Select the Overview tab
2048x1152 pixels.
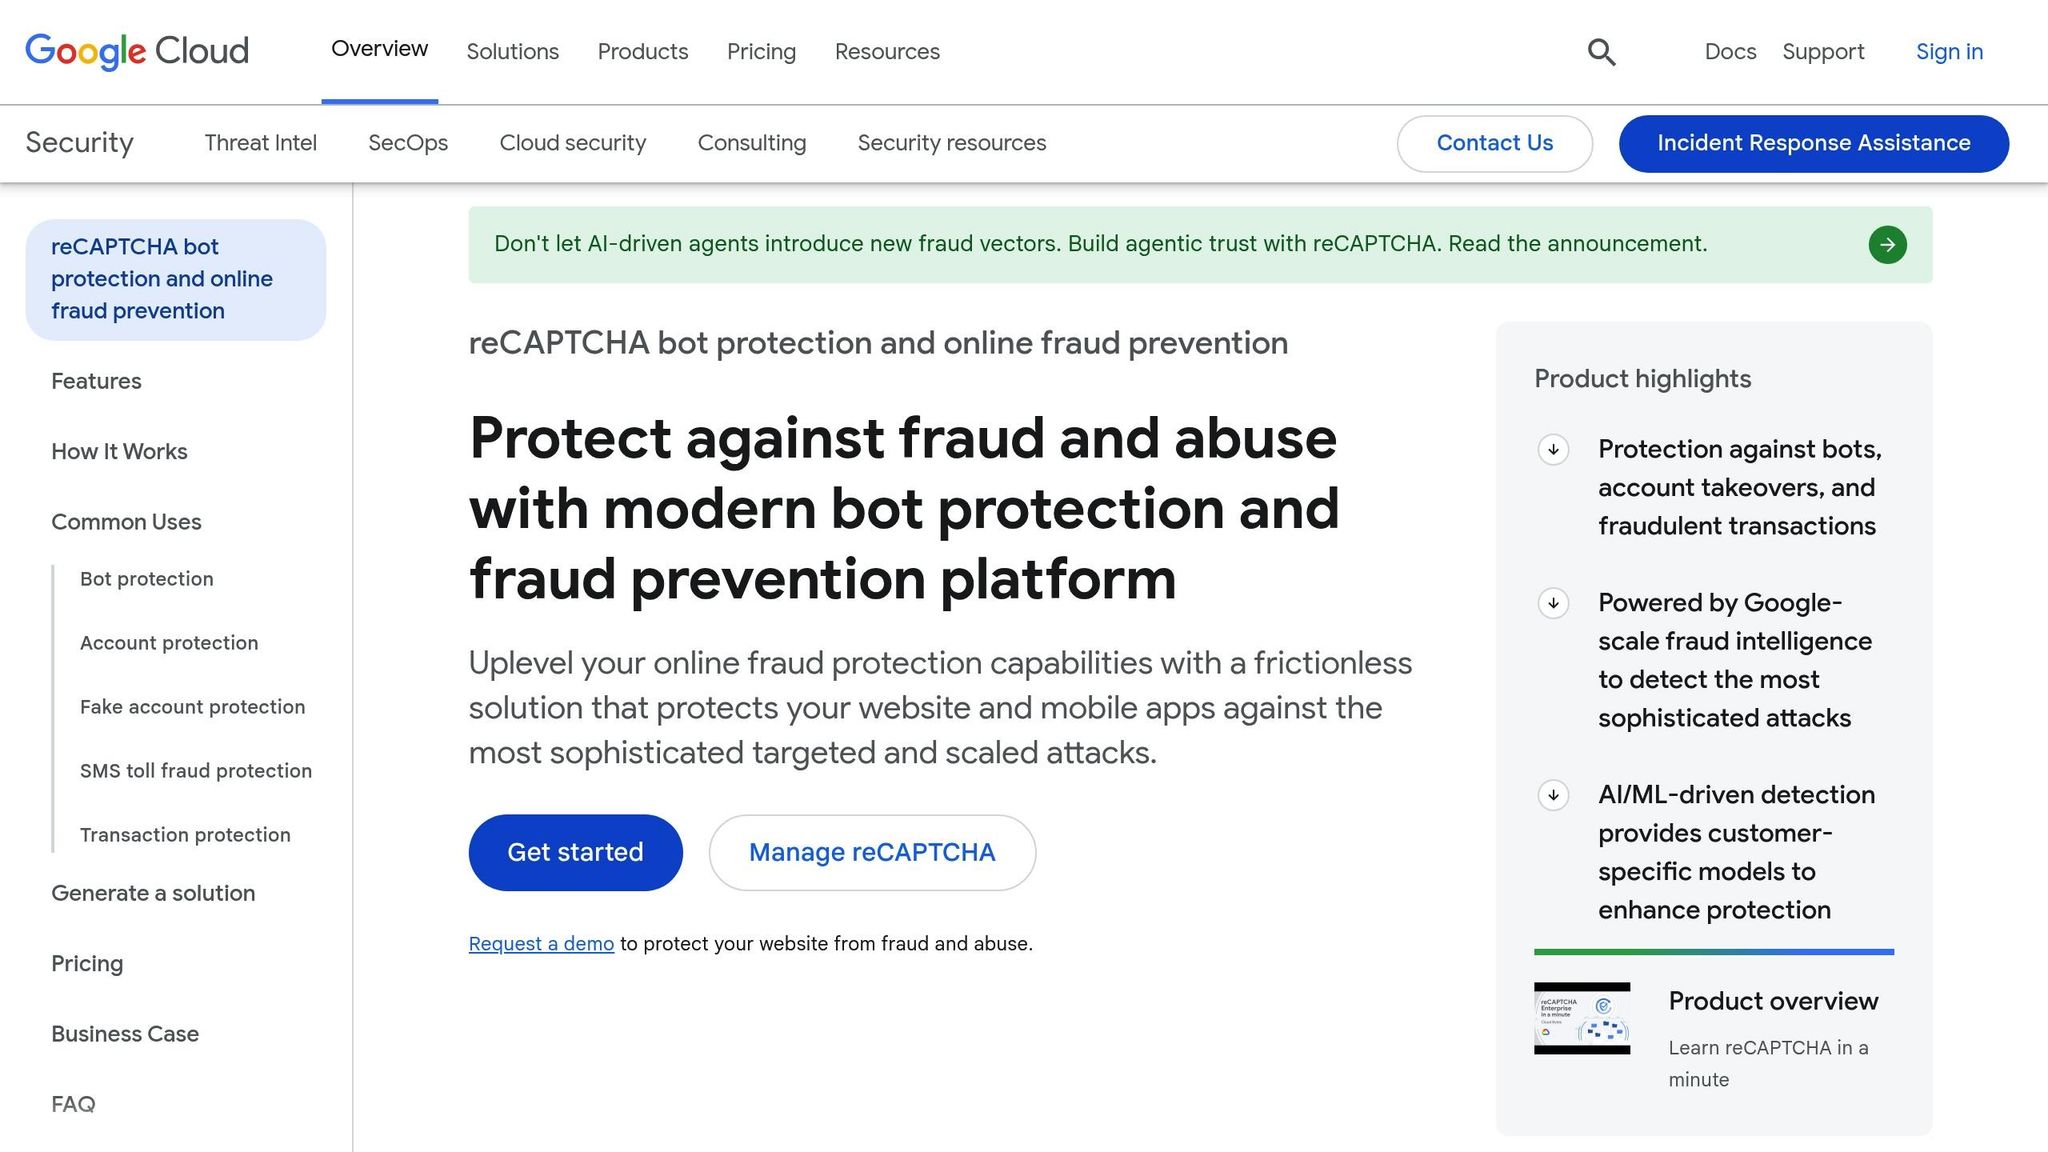380,49
